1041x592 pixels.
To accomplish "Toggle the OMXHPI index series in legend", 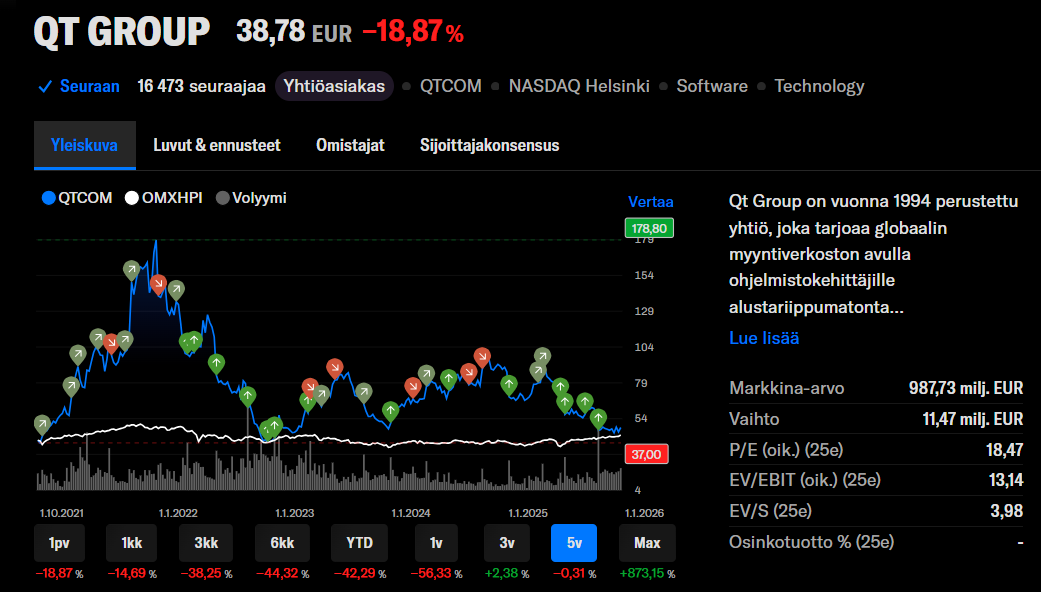I will click(x=163, y=198).
